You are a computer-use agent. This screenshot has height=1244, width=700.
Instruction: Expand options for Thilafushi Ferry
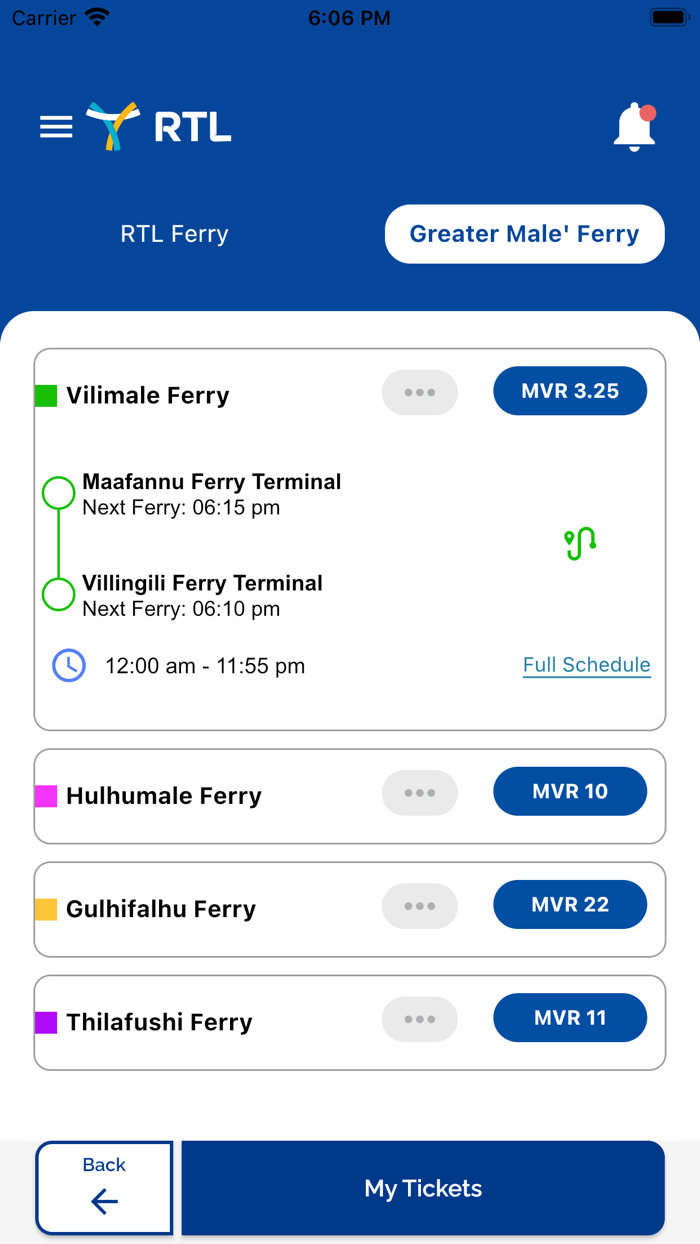[x=419, y=1019]
